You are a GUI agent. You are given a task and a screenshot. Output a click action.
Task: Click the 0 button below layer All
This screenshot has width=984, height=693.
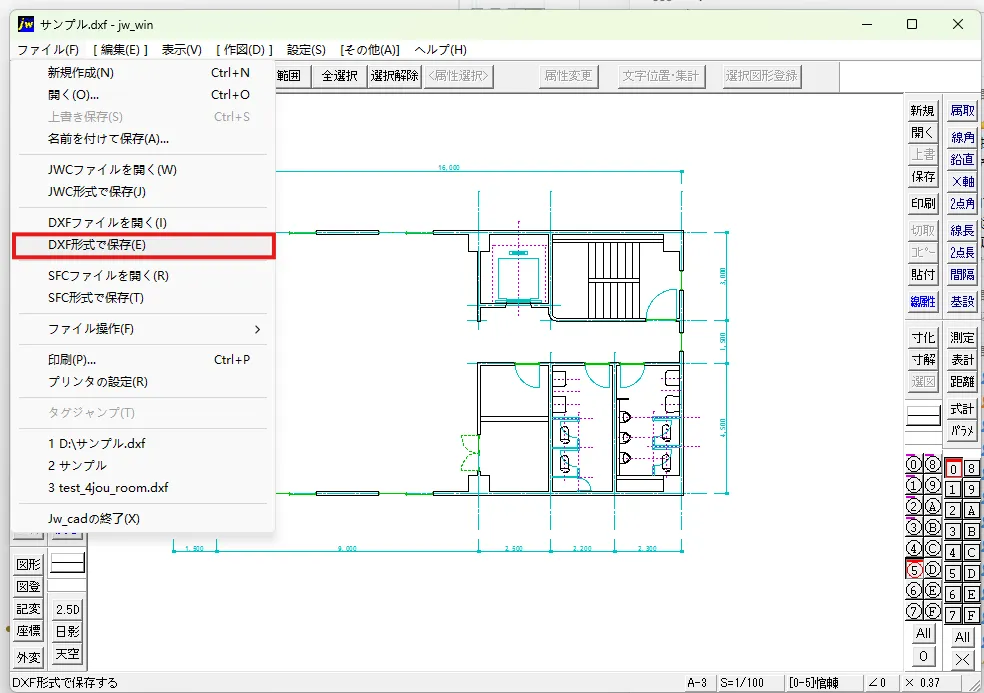click(x=923, y=657)
